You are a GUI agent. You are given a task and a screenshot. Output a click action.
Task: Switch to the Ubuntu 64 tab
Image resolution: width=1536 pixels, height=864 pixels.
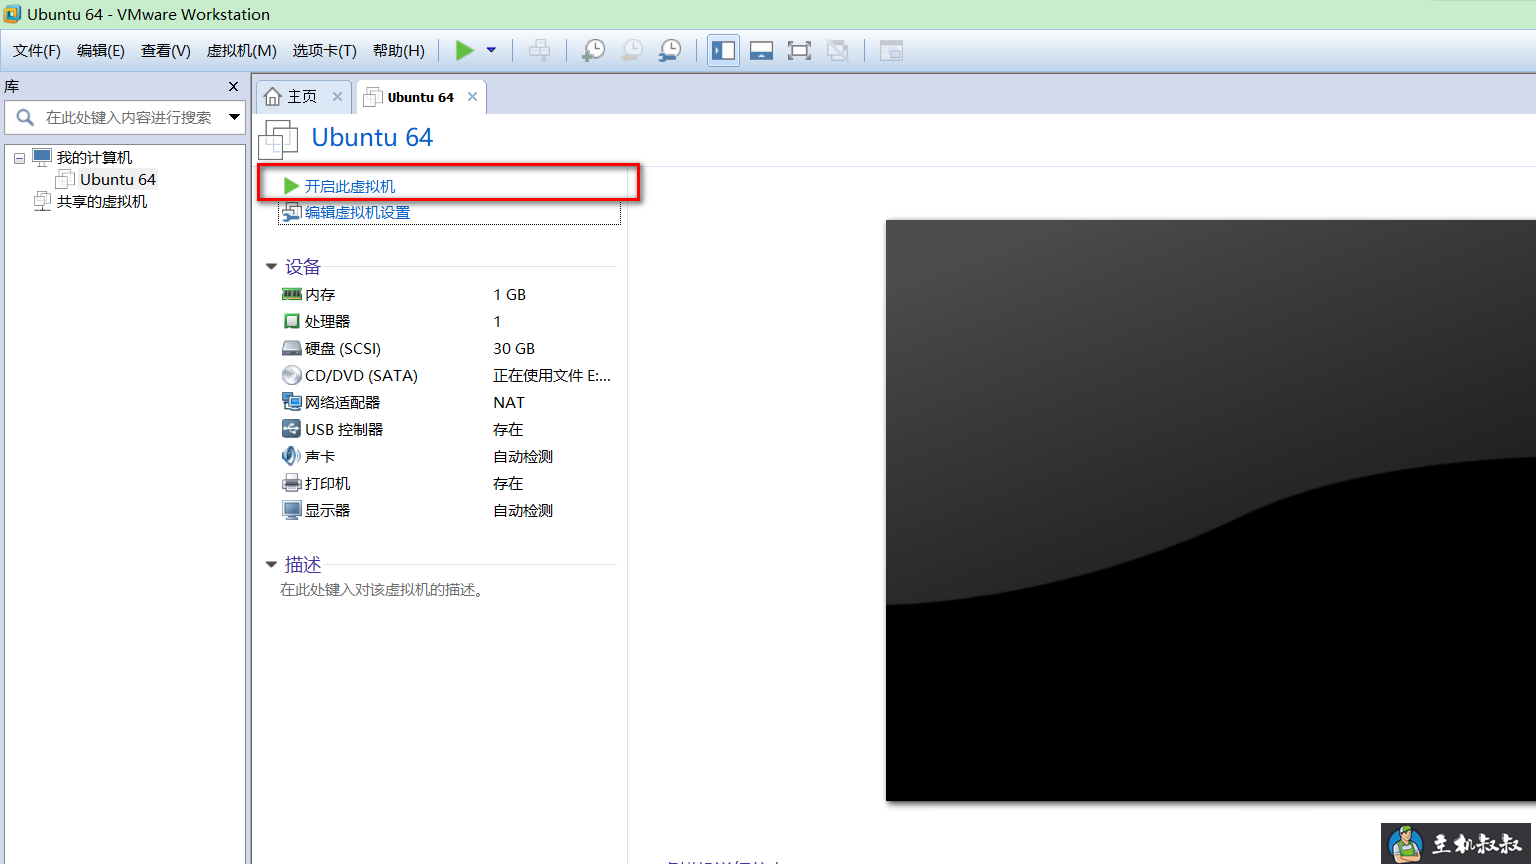[x=421, y=97]
